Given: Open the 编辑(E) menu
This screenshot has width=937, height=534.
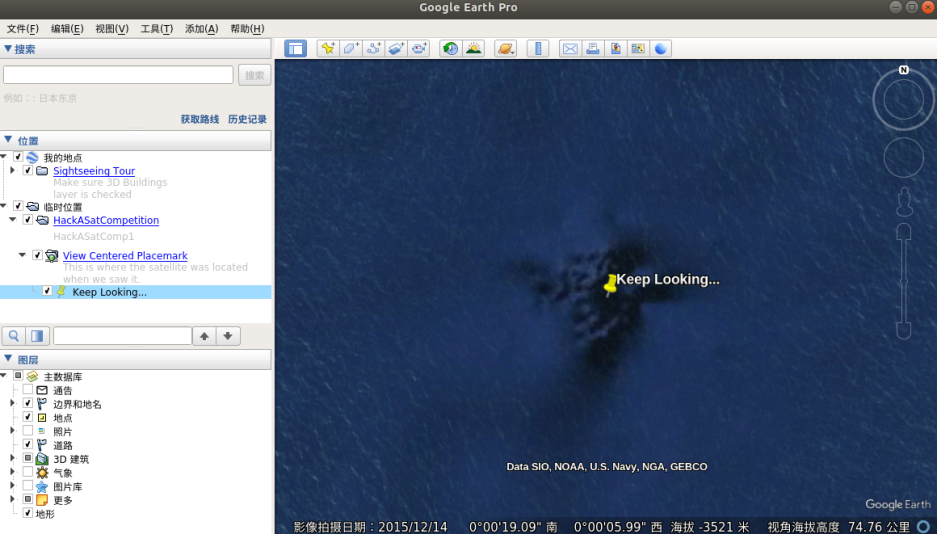Looking at the screenshot, I should click(67, 29).
